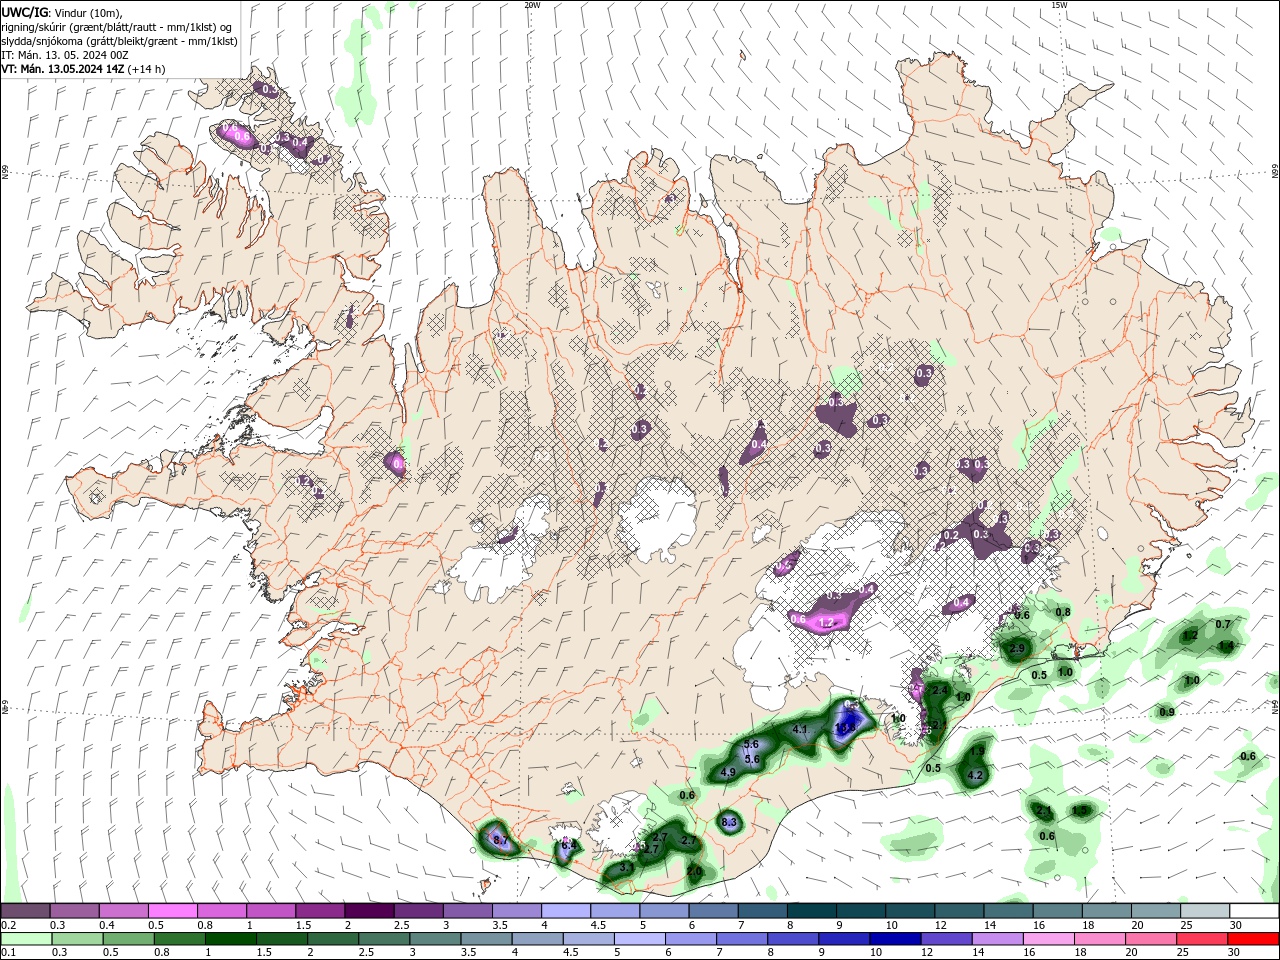This screenshot has height=960, width=1280.
Task: Click the 4.9 rain value on the map
Action: click(728, 772)
